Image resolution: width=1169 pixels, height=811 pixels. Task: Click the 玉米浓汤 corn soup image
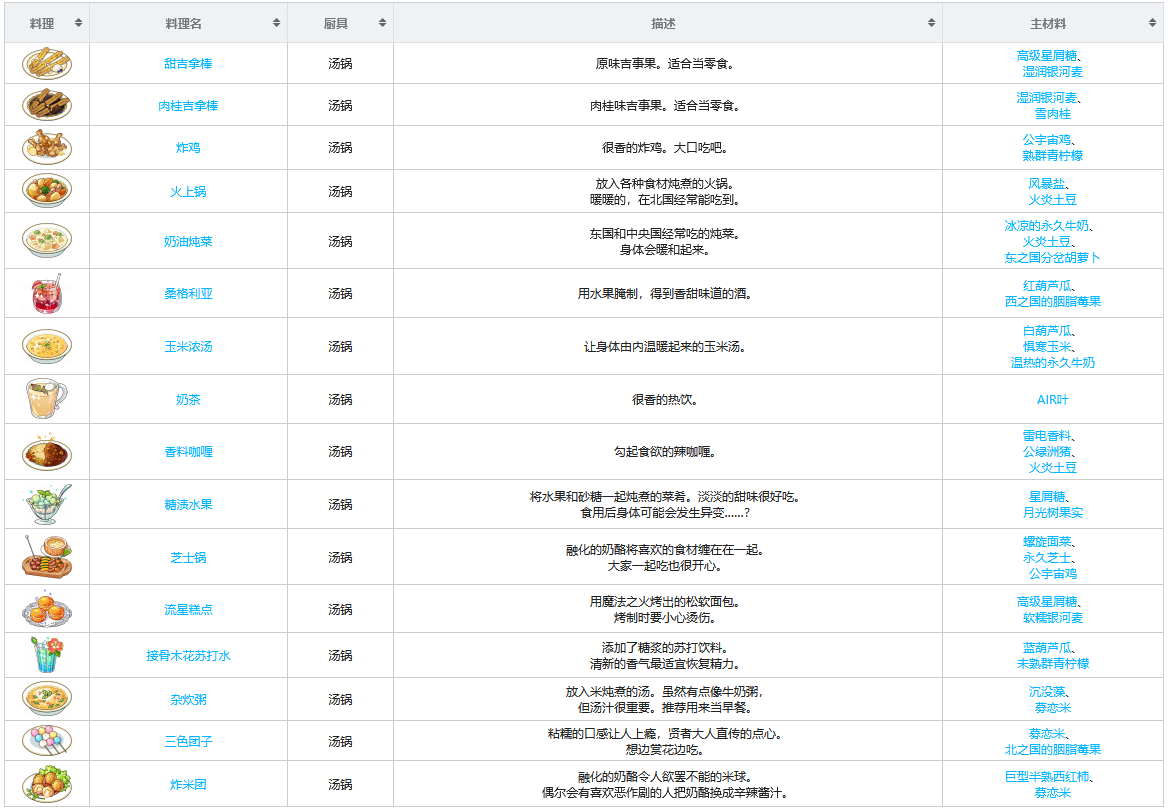[x=47, y=346]
